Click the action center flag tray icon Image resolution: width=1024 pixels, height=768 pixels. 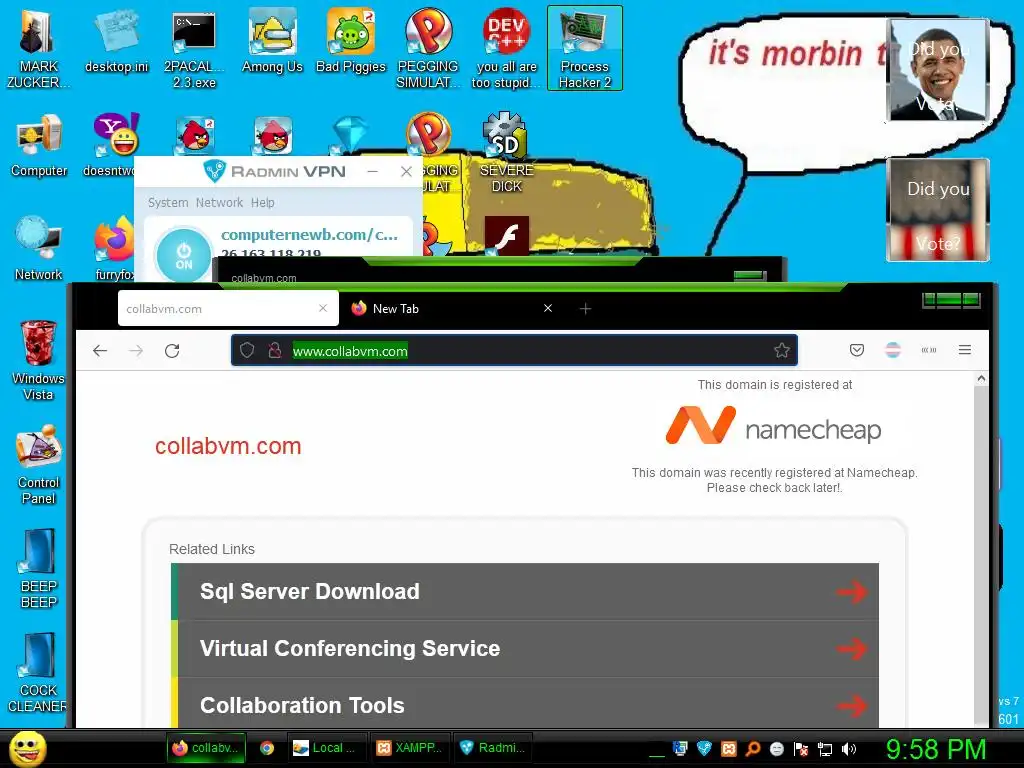click(801, 749)
